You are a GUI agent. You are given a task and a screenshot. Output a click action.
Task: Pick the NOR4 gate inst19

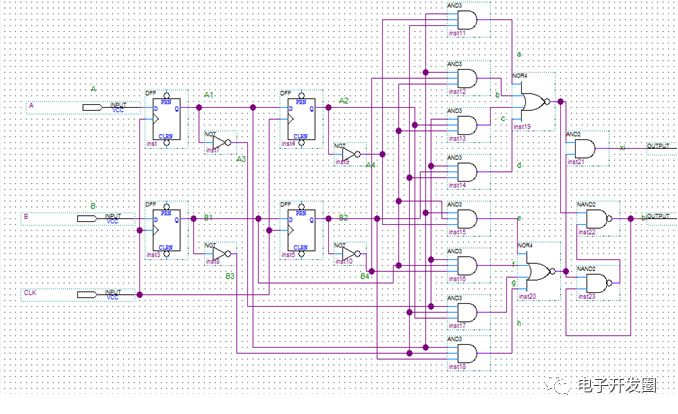534,102
